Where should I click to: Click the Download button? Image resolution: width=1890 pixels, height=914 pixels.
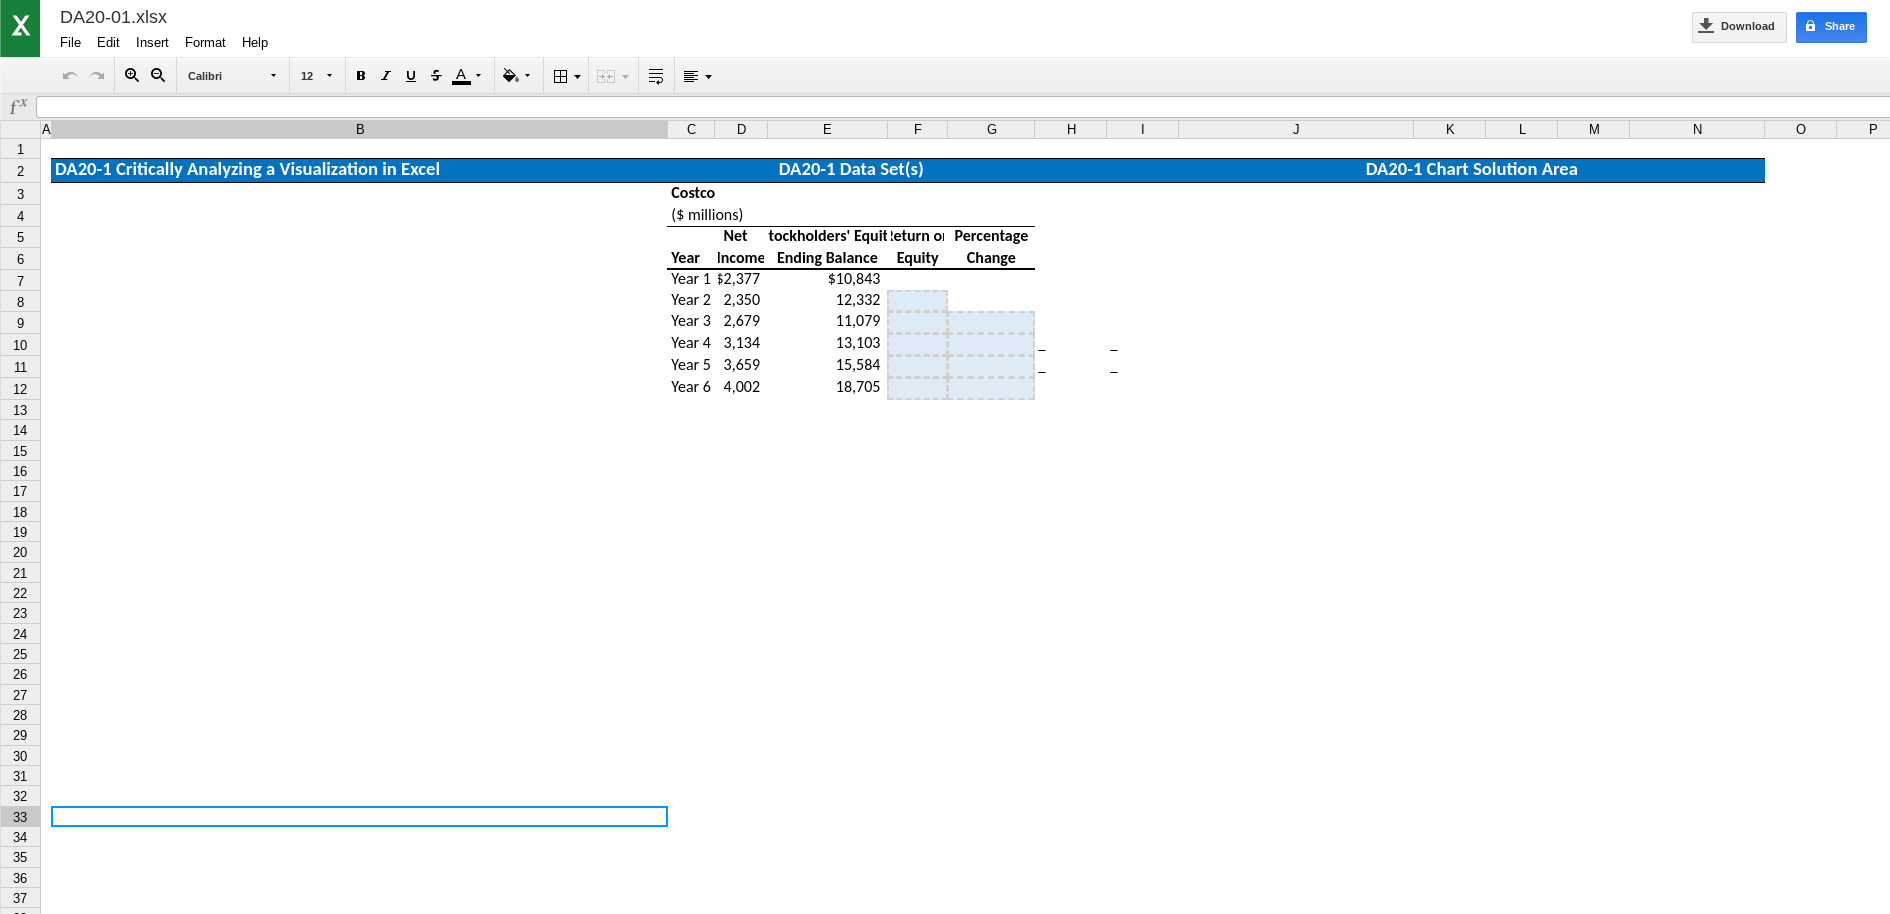tap(1739, 26)
